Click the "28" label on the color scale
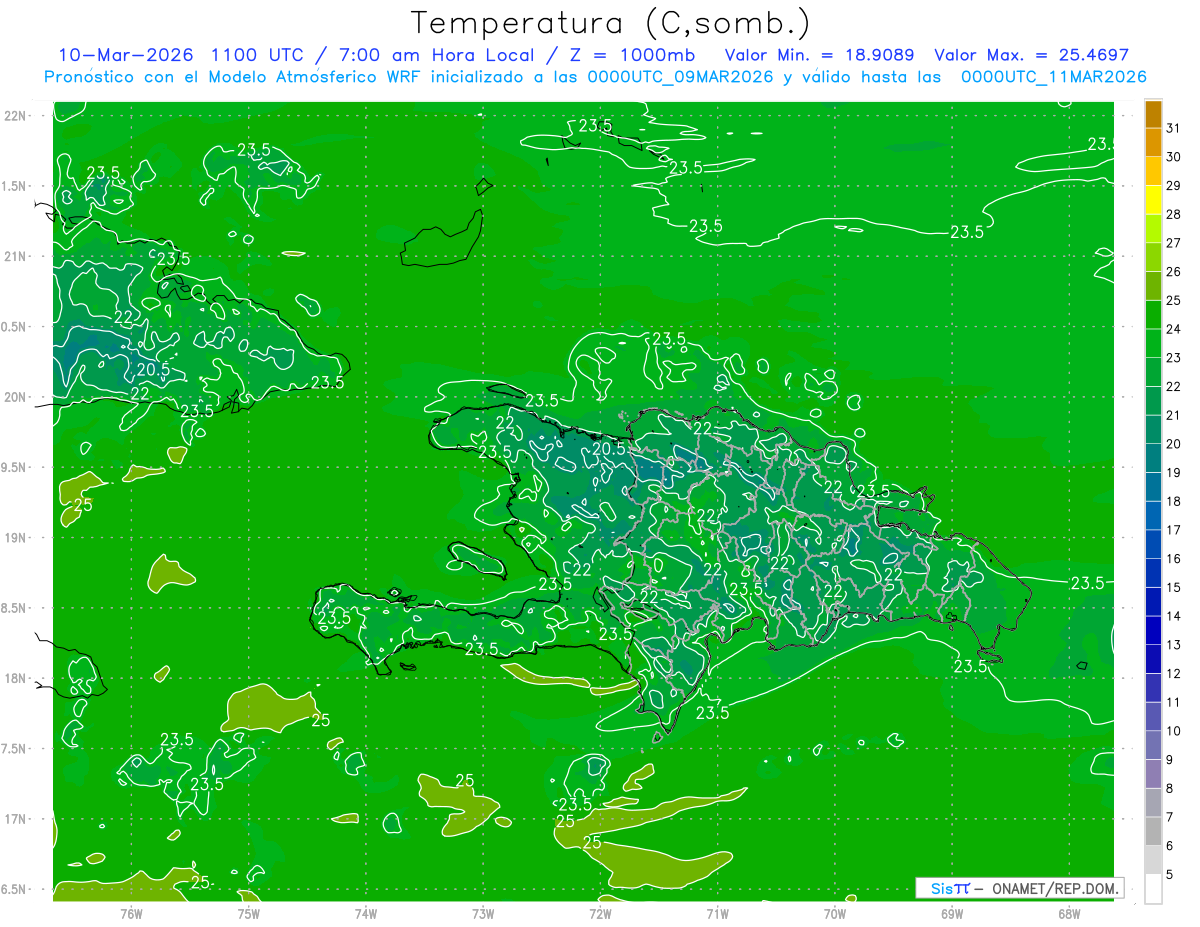This screenshot has width=1200, height=927. pos(1173,215)
